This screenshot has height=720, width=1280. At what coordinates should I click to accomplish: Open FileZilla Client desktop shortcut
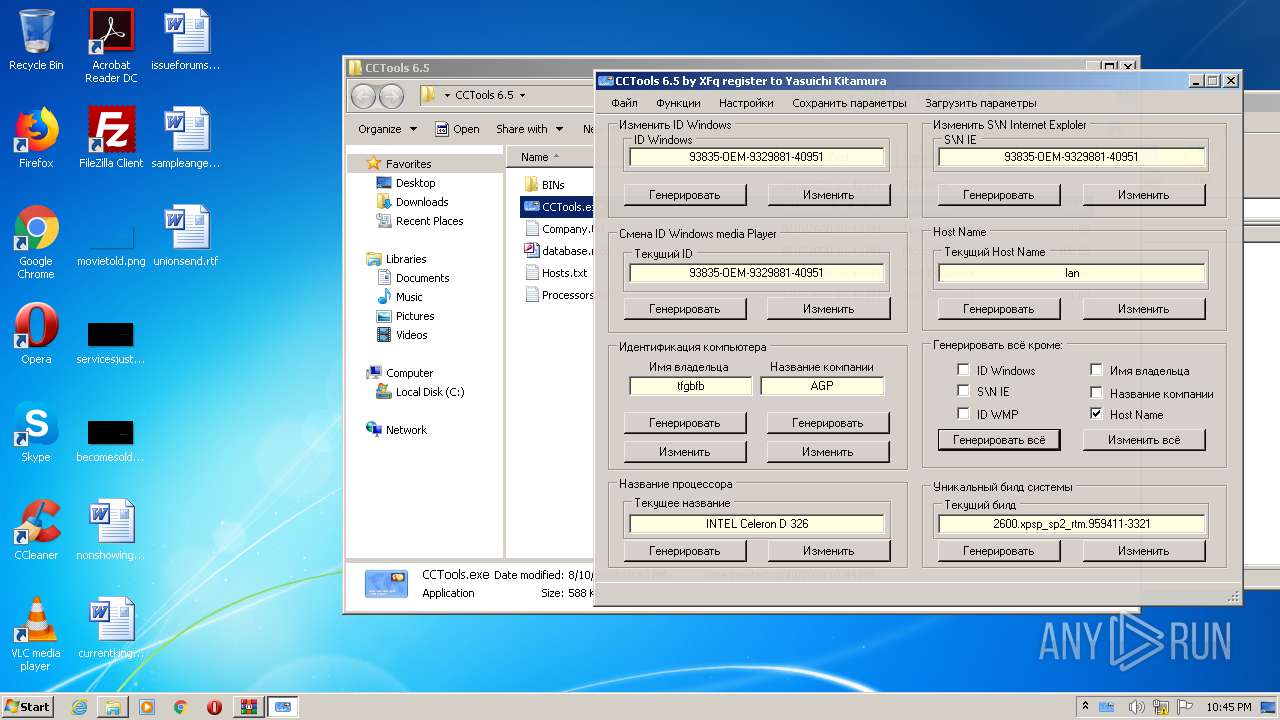pos(111,138)
